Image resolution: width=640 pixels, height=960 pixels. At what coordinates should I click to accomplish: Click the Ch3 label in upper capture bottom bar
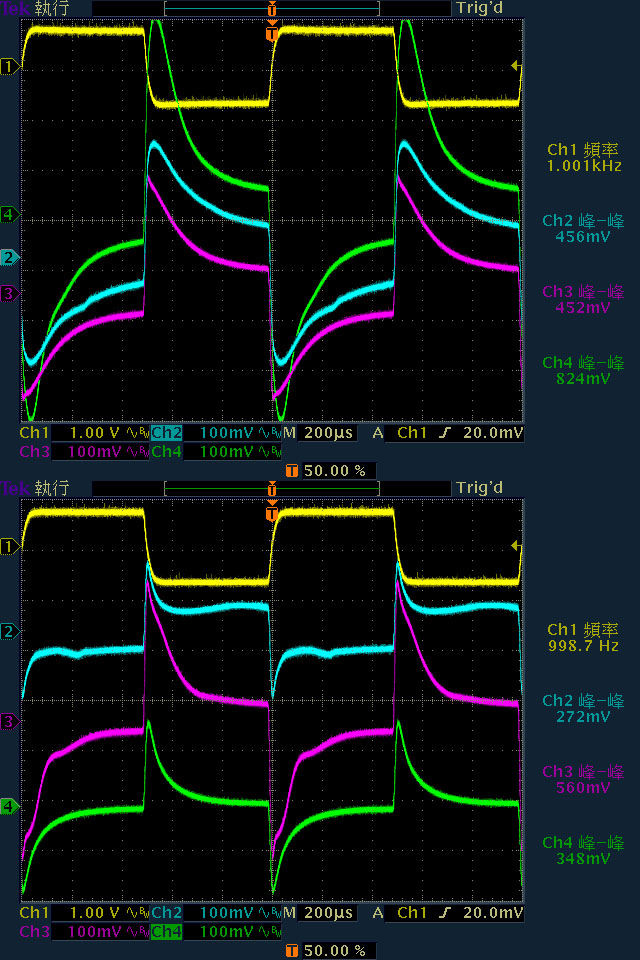coord(34,451)
